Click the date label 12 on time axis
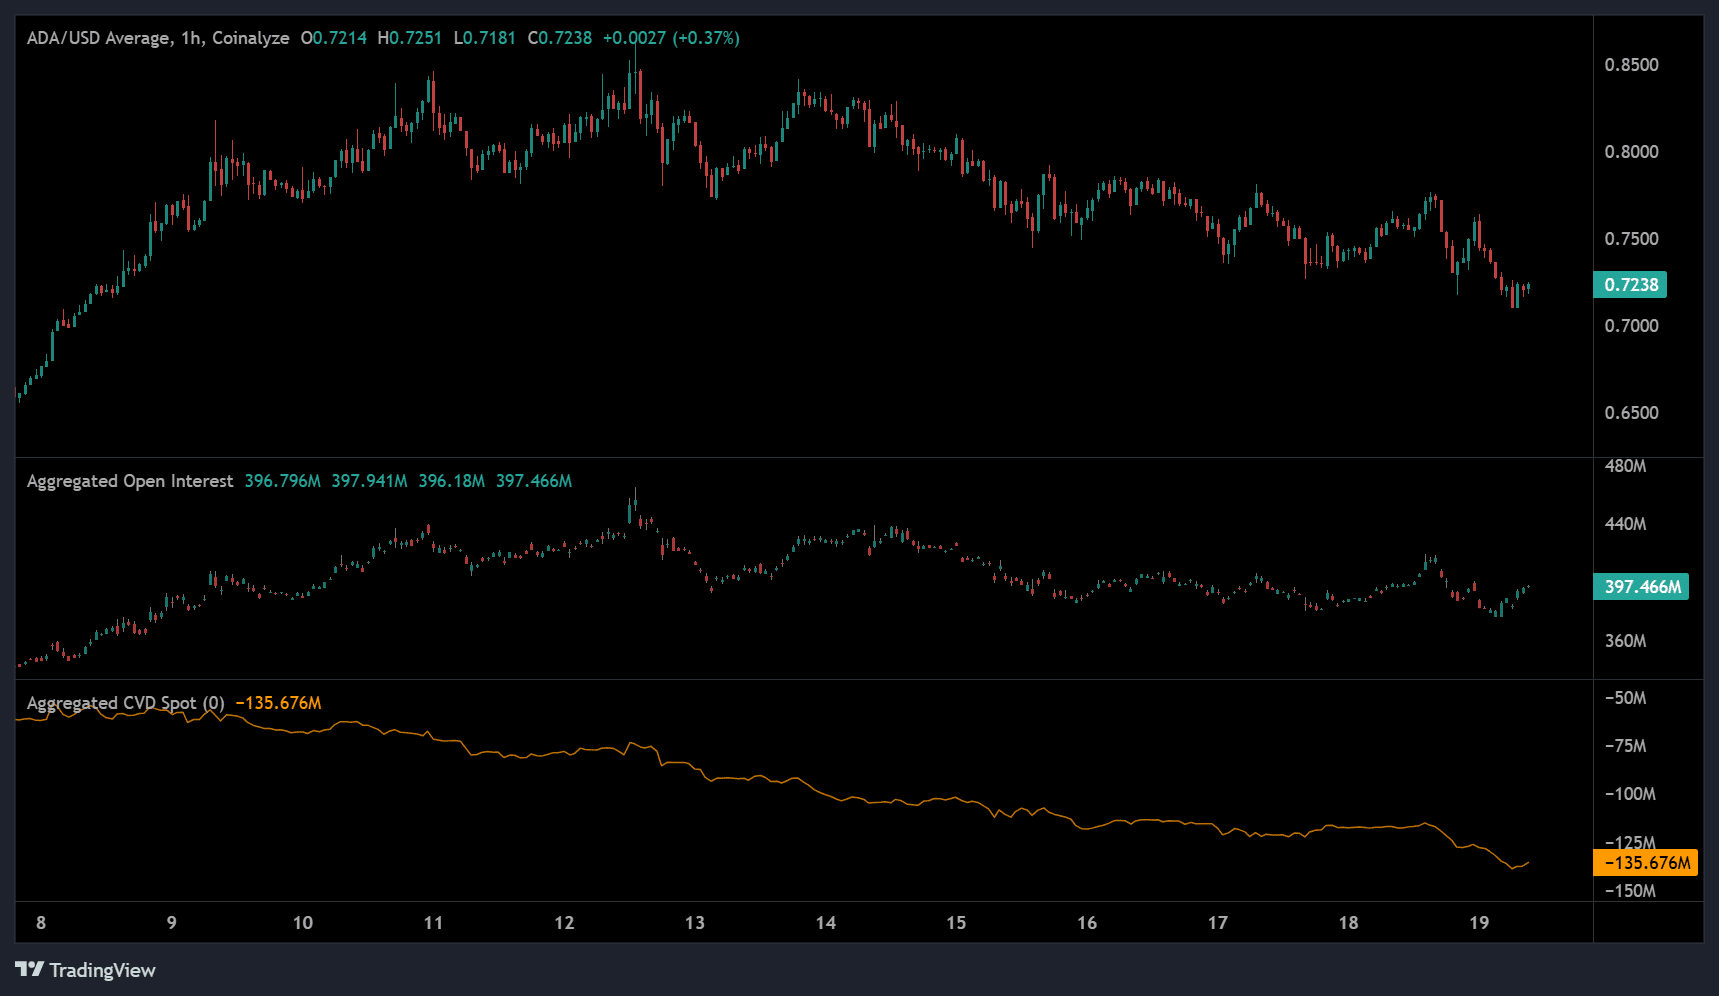Viewport: 1719px width, 996px height. [x=564, y=923]
